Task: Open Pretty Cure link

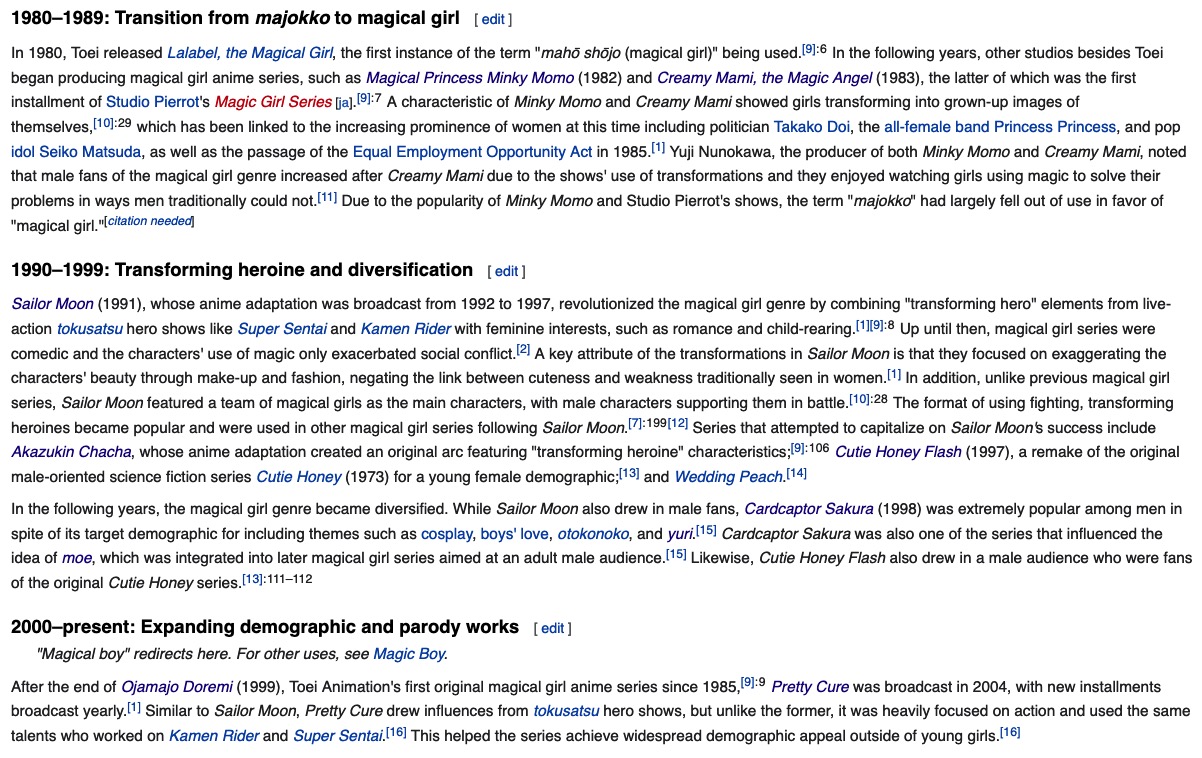Action: [x=810, y=687]
